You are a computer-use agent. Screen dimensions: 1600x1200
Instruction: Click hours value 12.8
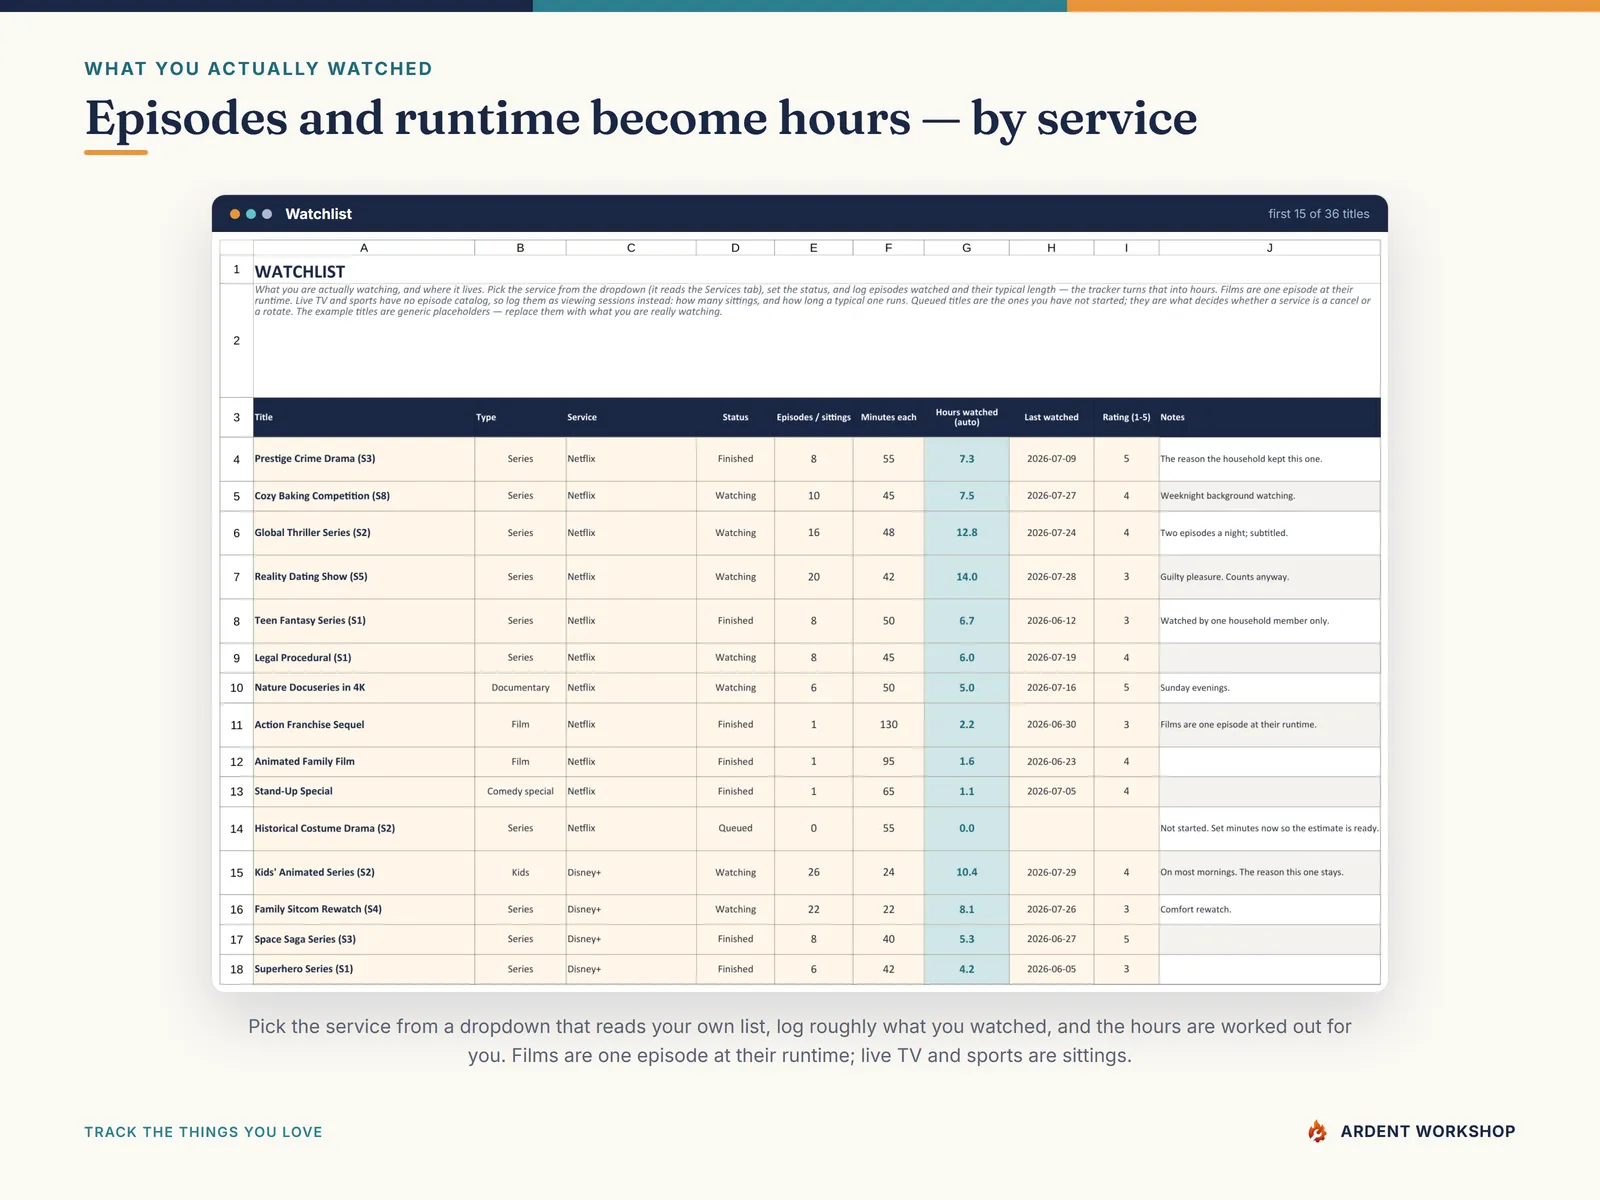coord(967,533)
